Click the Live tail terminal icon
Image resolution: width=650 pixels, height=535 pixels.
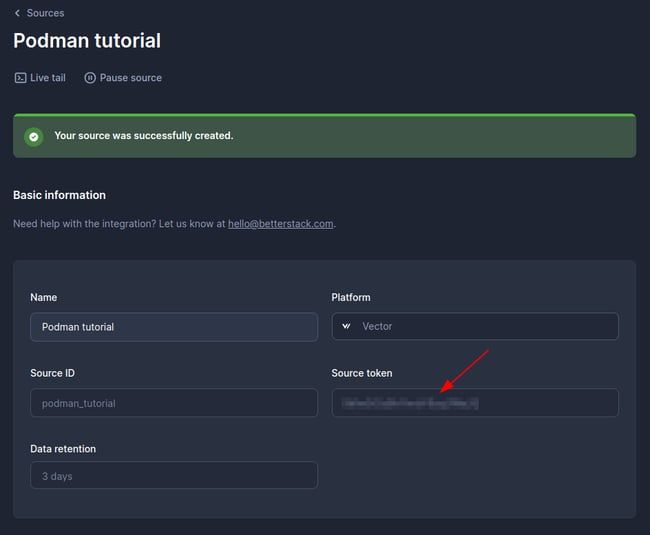click(20, 78)
